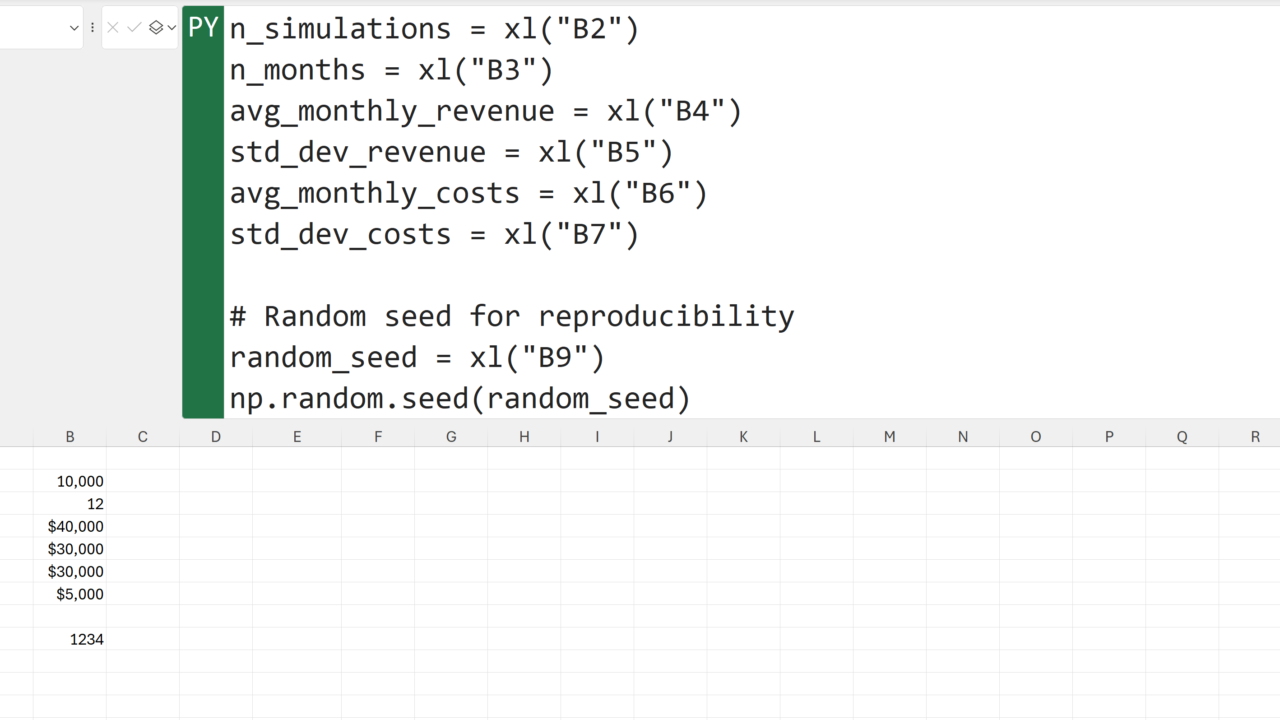Click the Enter checkmark icon in formula bar
The width and height of the screenshot is (1280, 720).
point(134,28)
